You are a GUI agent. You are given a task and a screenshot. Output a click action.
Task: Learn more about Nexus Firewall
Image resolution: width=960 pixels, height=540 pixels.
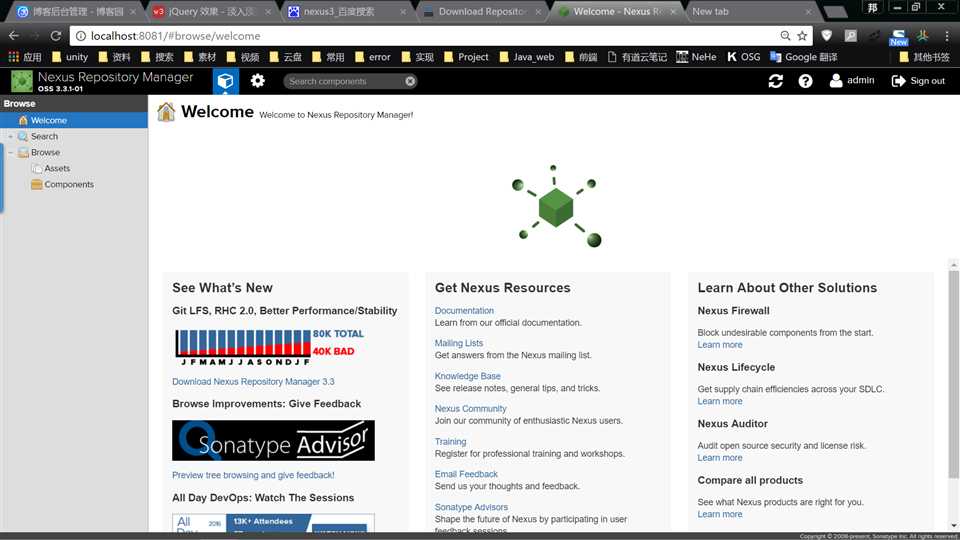(719, 345)
